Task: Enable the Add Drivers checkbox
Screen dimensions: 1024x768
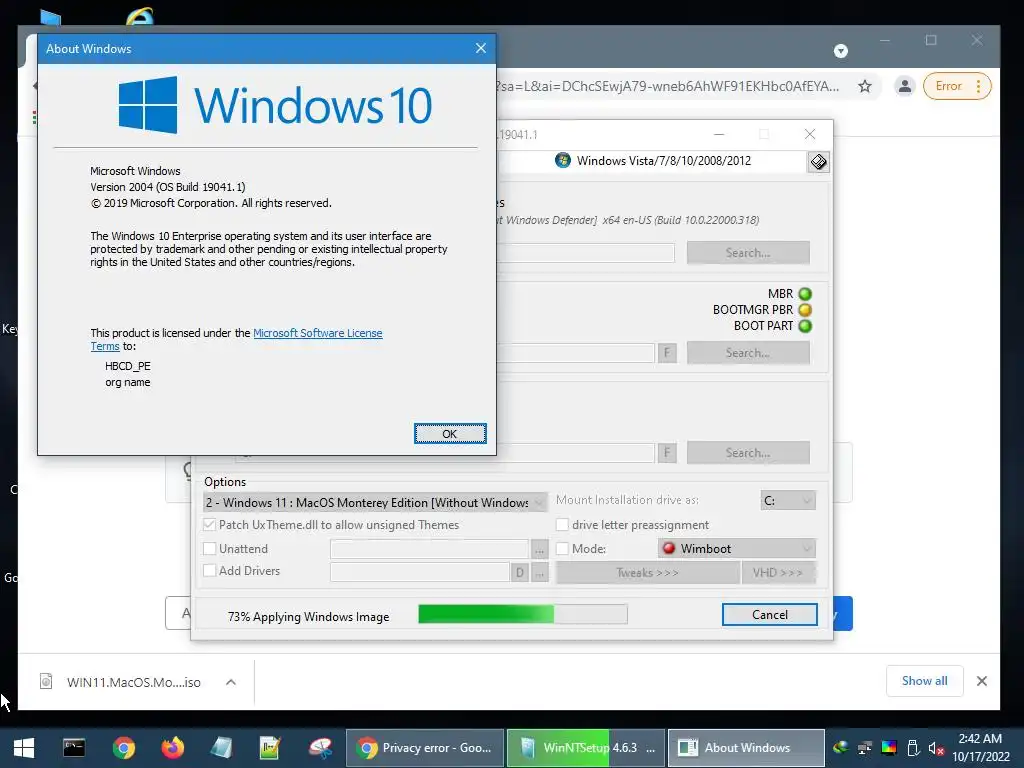Action: [210, 571]
